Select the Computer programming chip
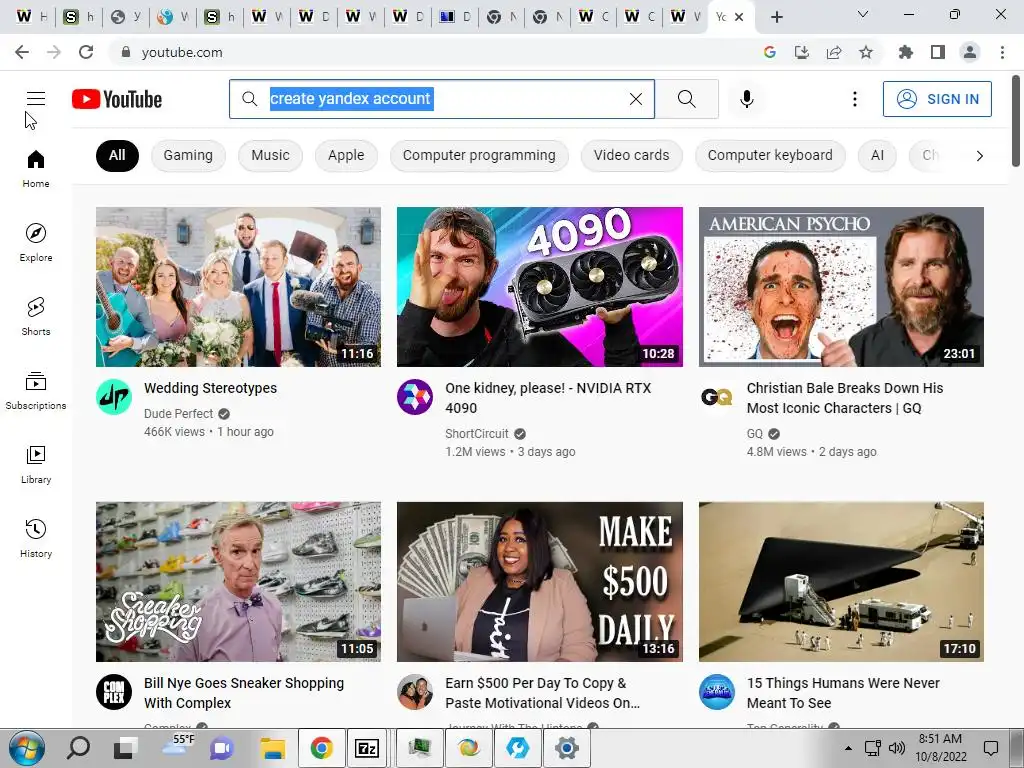The height and width of the screenshot is (768, 1024). click(x=479, y=155)
